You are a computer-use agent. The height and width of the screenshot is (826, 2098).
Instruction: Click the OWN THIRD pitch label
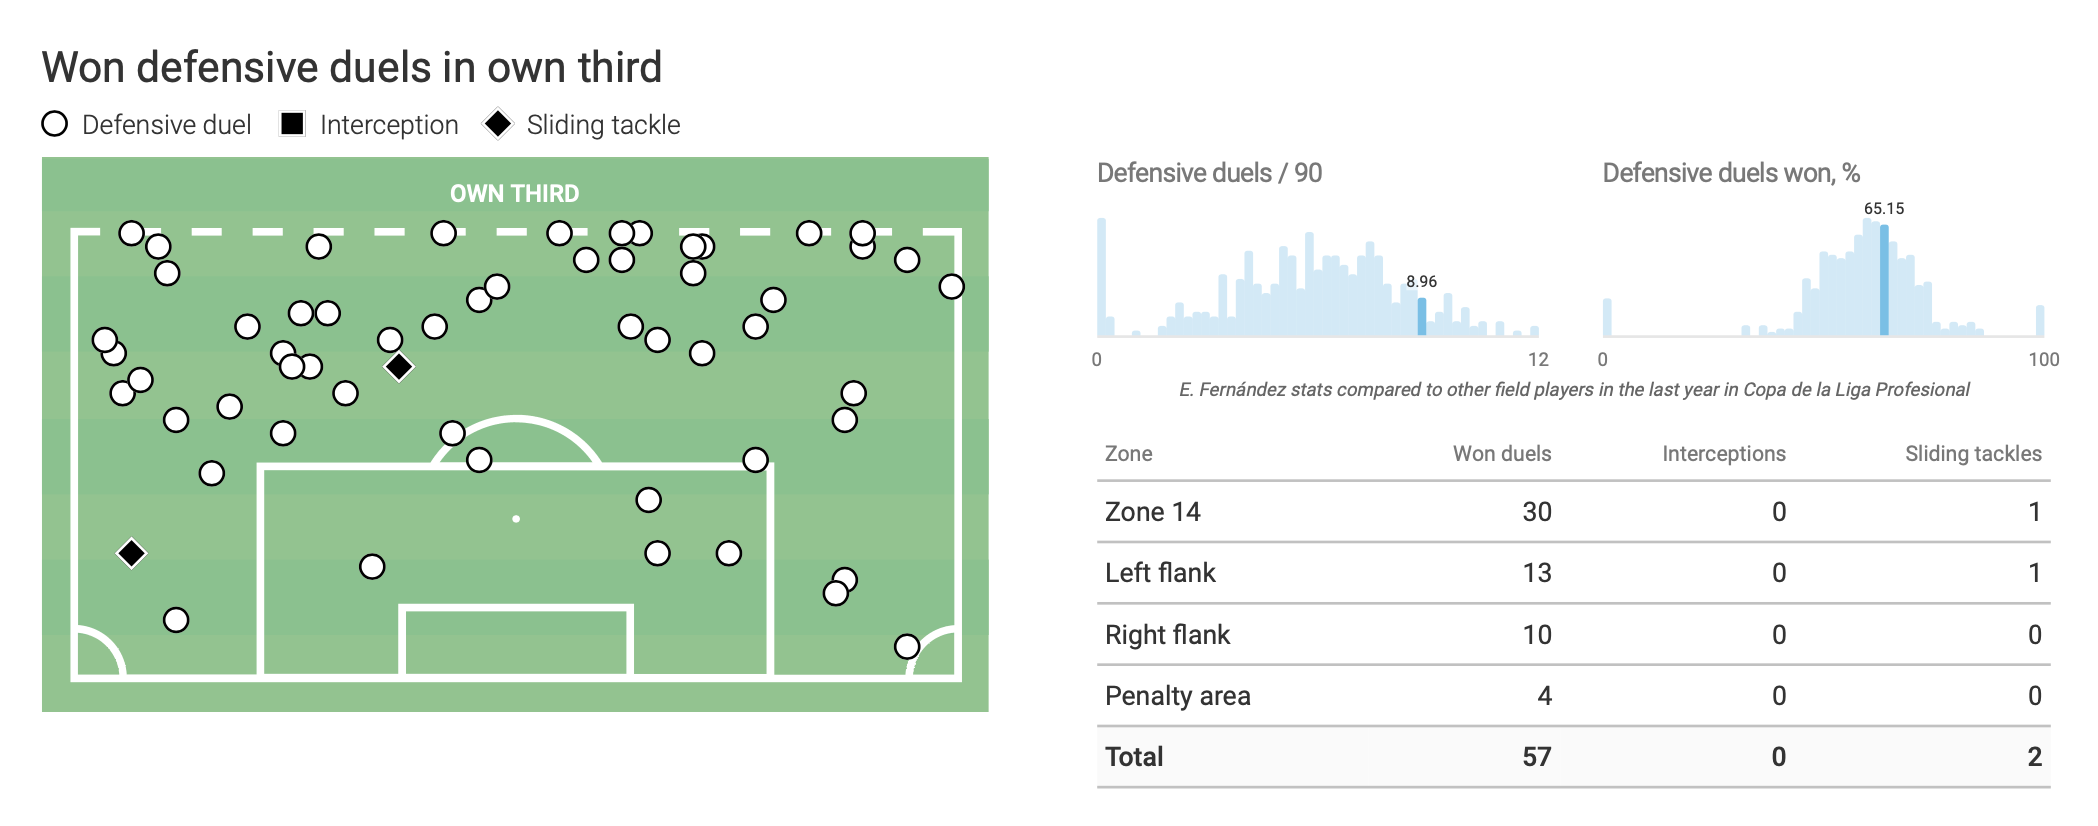pyautogui.click(x=514, y=194)
